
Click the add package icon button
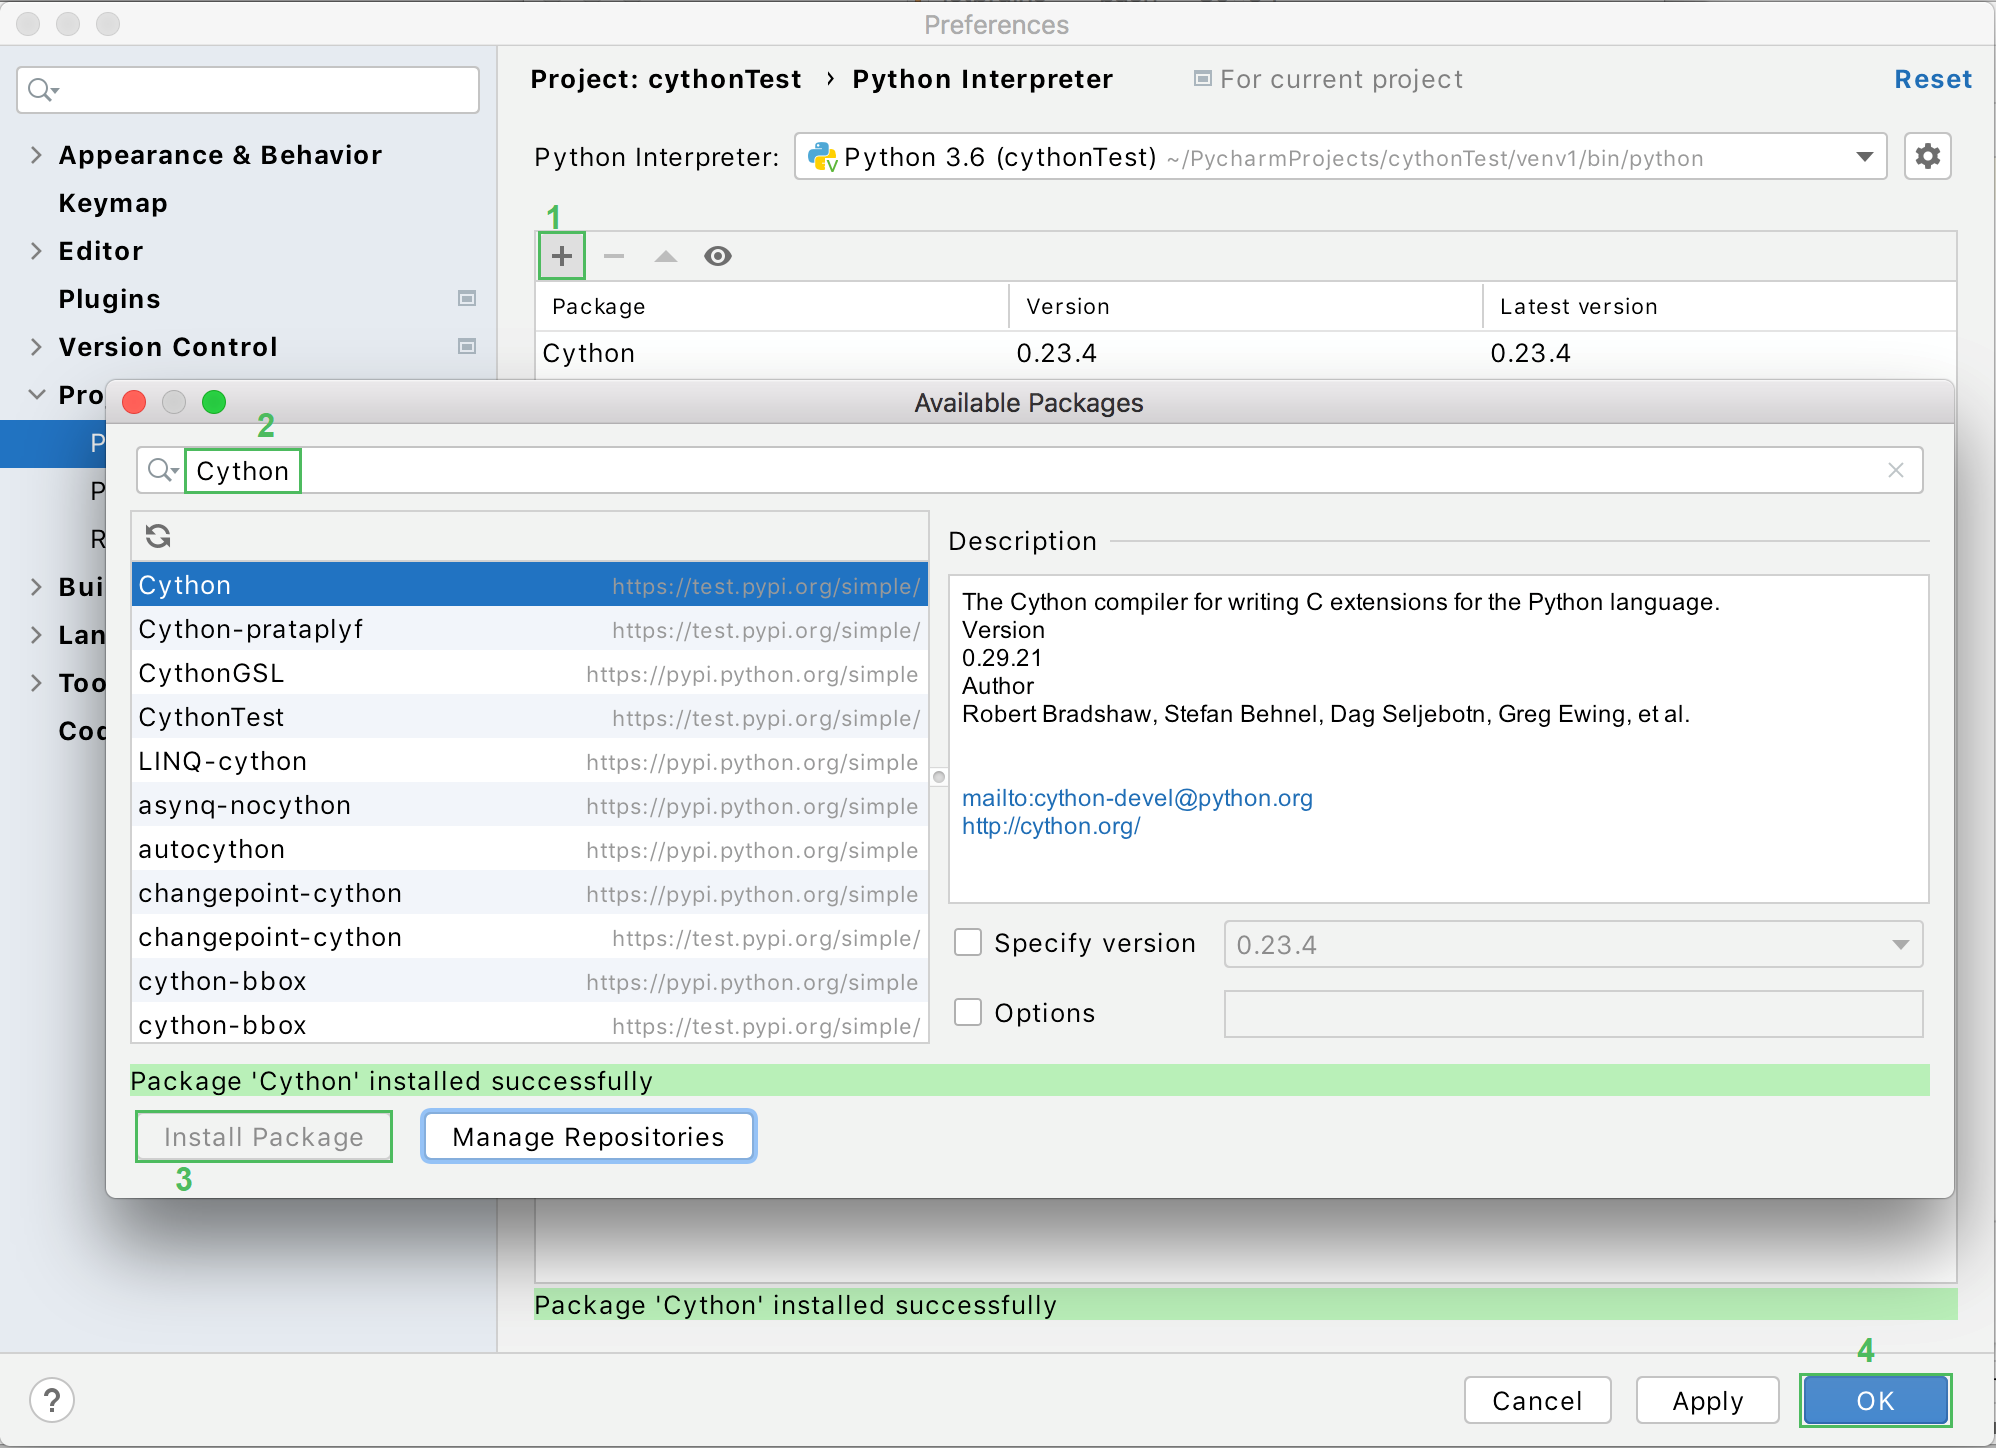pos(561,256)
